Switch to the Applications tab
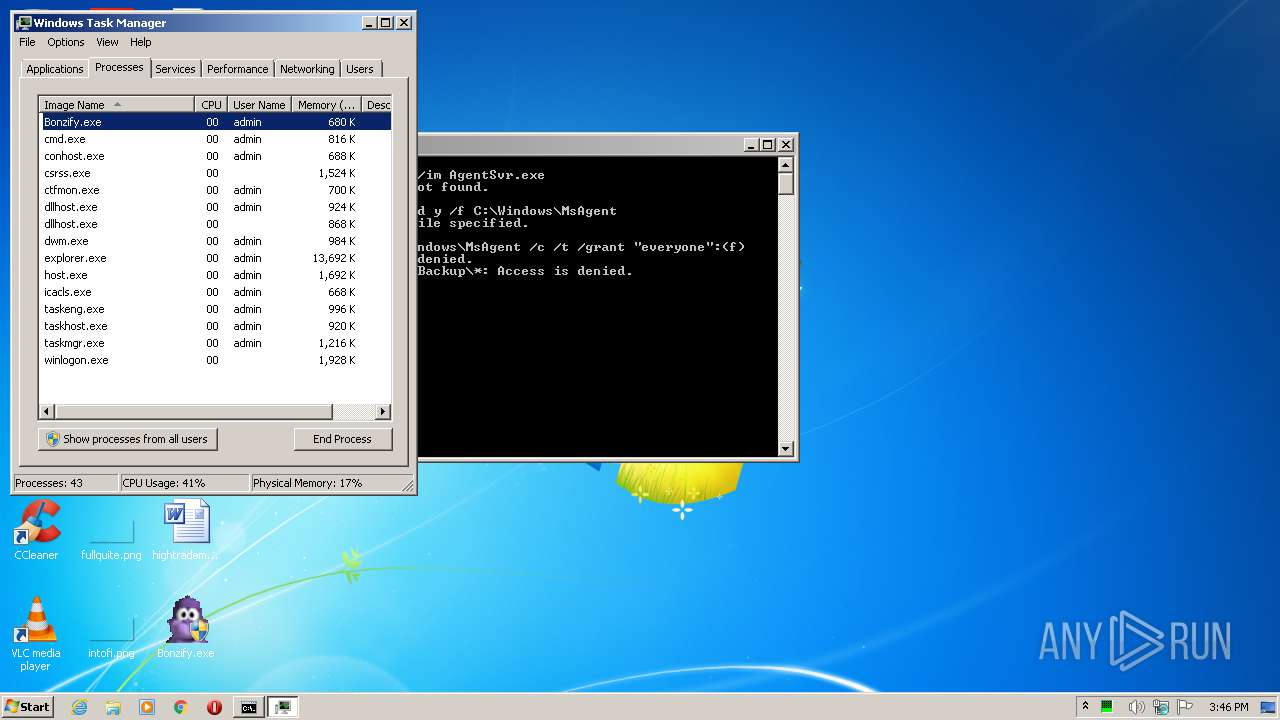The image size is (1280, 720). tap(54, 69)
